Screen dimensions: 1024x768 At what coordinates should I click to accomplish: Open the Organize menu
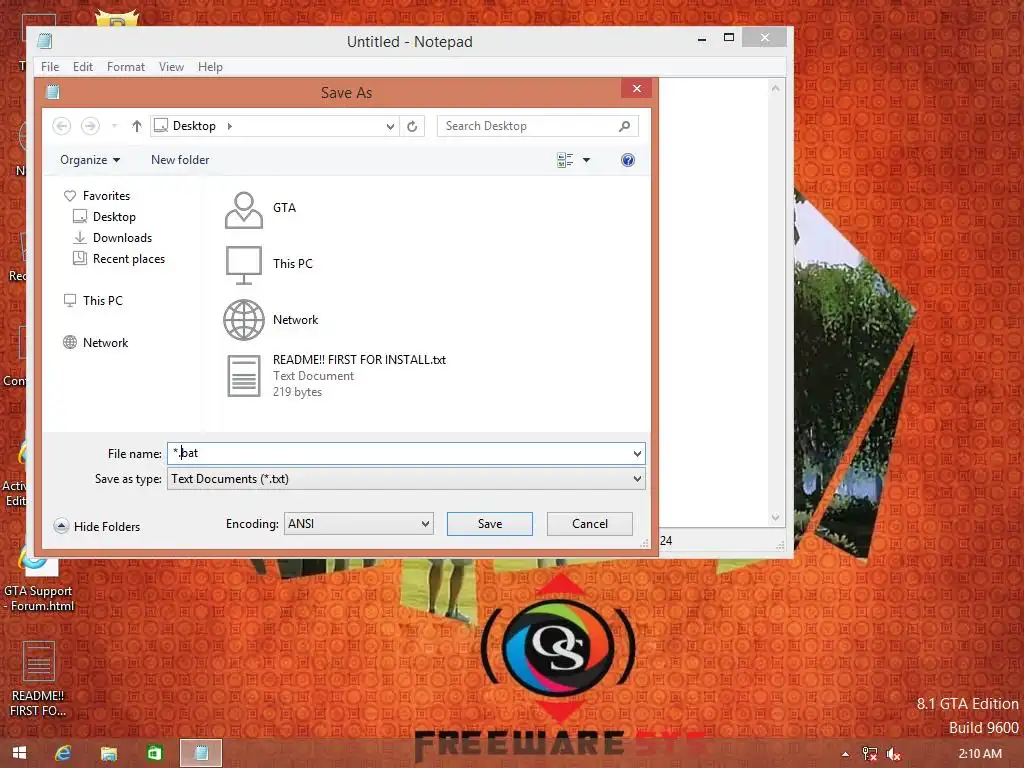(x=90, y=160)
